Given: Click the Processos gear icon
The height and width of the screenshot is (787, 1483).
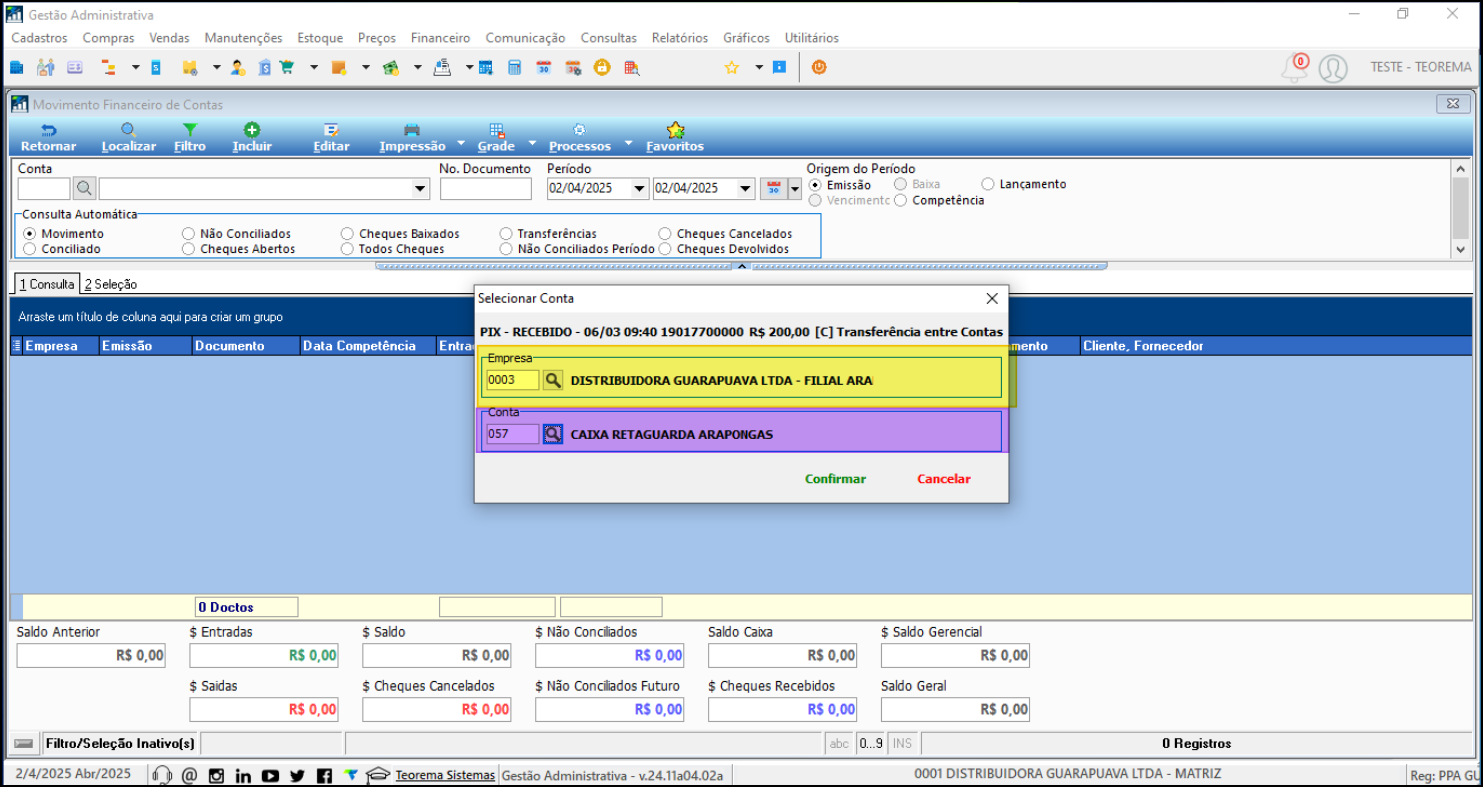Looking at the screenshot, I should point(579,130).
